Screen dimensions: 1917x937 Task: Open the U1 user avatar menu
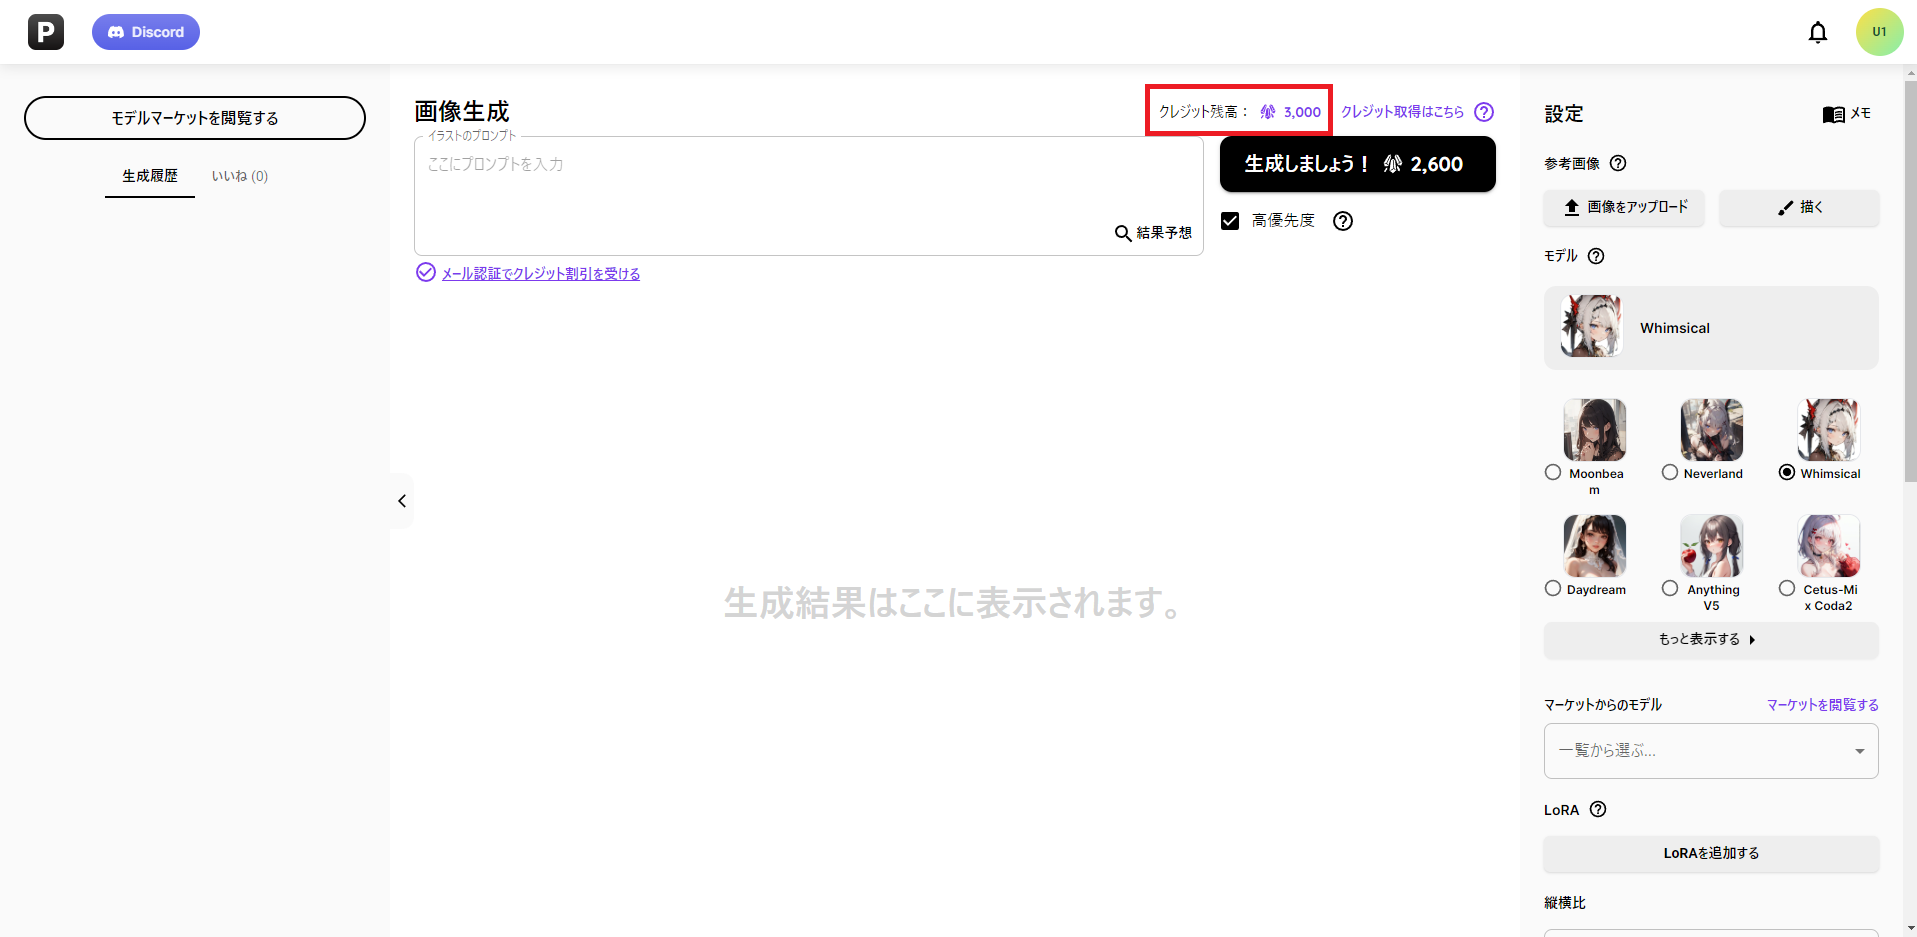[x=1880, y=32]
